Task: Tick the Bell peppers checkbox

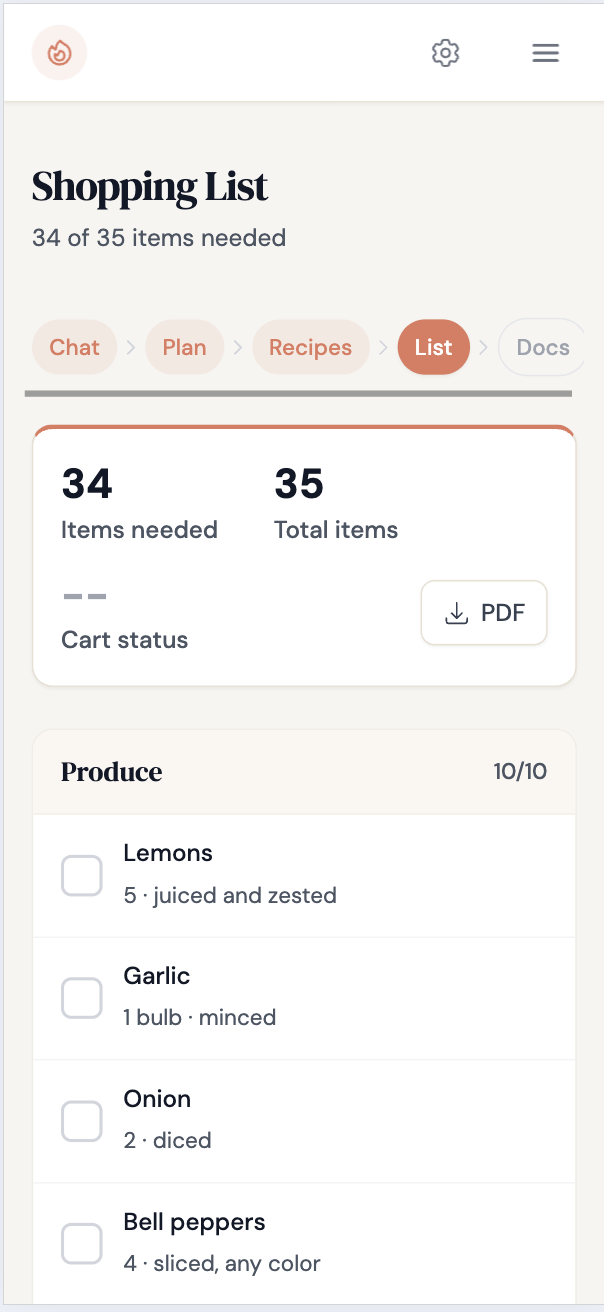Action: tap(81, 1243)
